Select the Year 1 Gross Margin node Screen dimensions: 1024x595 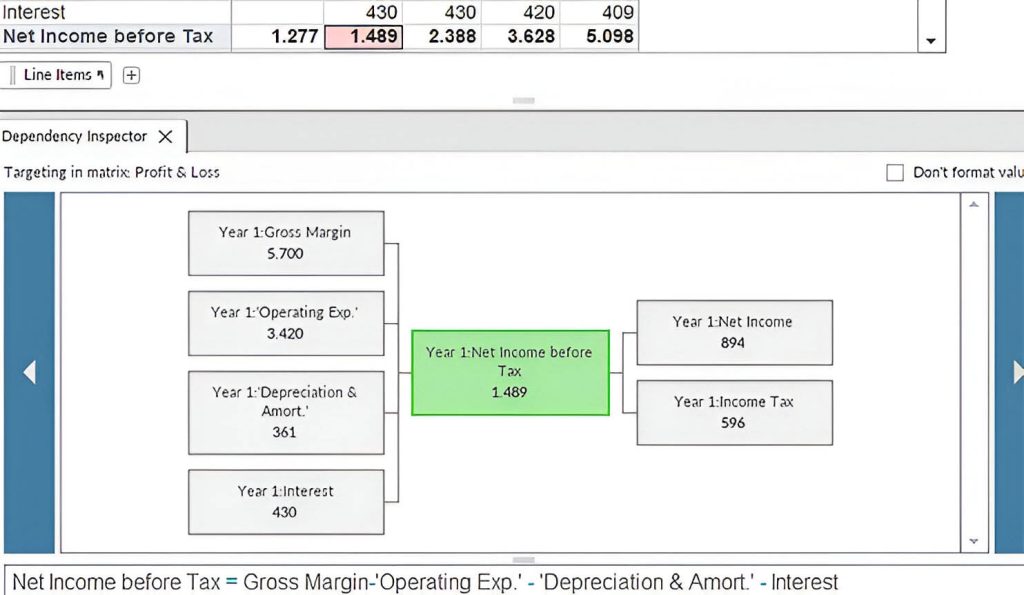(286, 243)
